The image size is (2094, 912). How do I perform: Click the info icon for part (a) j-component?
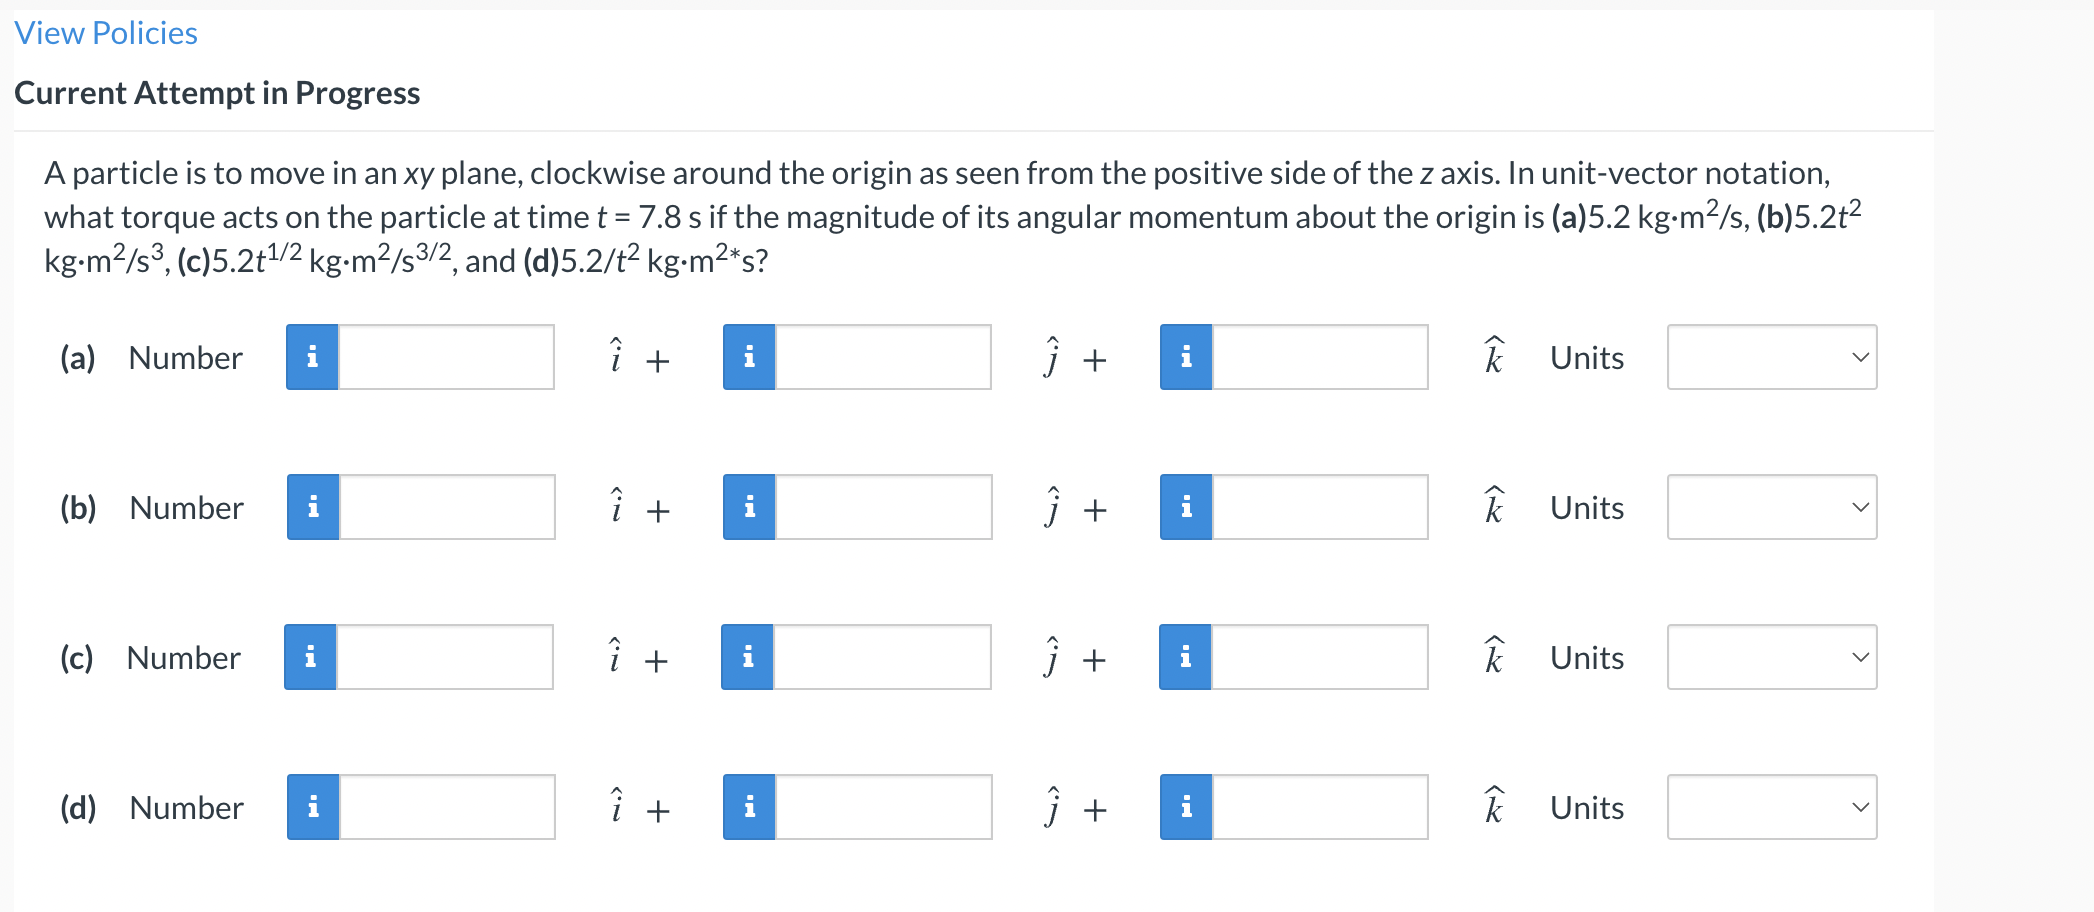(x=749, y=357)
